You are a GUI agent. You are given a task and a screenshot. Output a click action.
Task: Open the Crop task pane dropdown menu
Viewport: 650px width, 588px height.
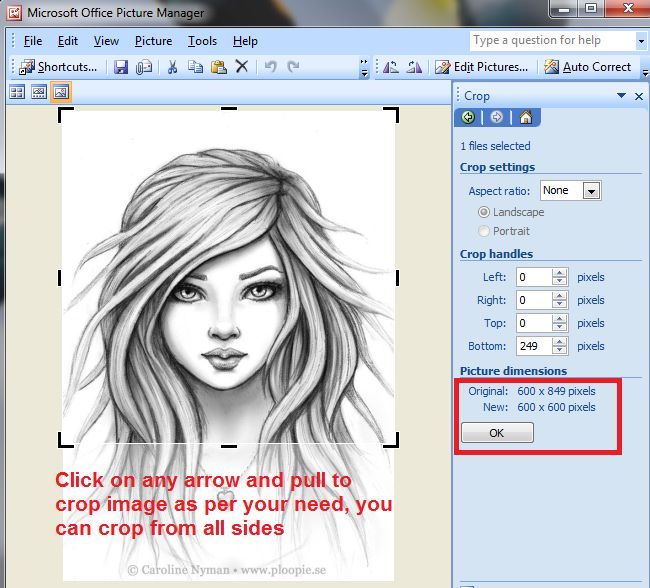click(x=621, y=96)
